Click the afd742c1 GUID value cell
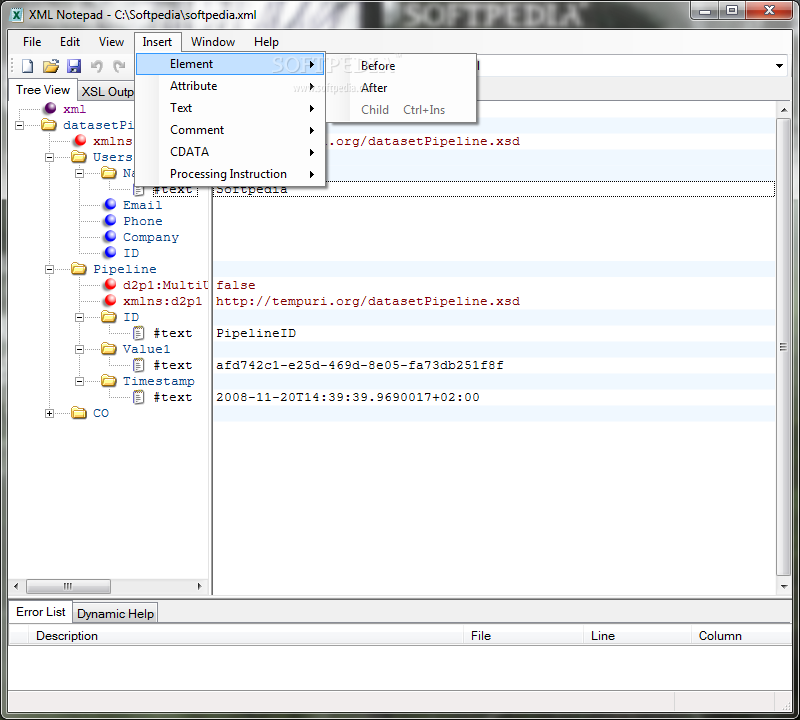This screenshot has height=720, width=800. [494, 365]
